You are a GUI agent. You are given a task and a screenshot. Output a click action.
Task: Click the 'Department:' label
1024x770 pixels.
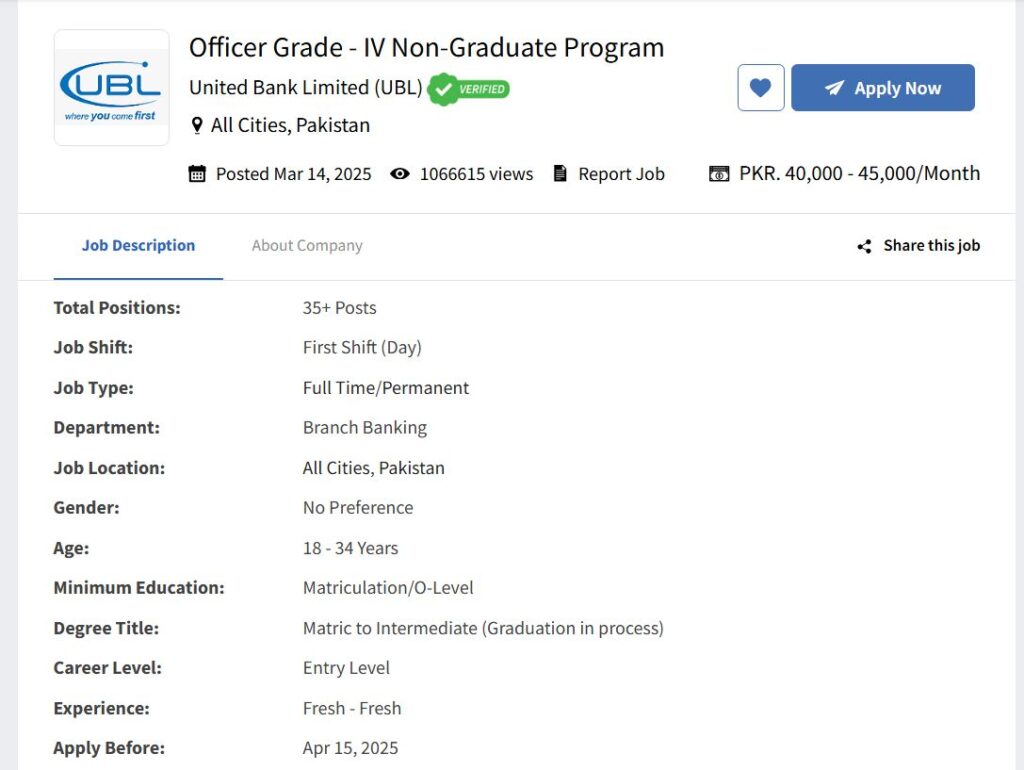coord(106,428)
